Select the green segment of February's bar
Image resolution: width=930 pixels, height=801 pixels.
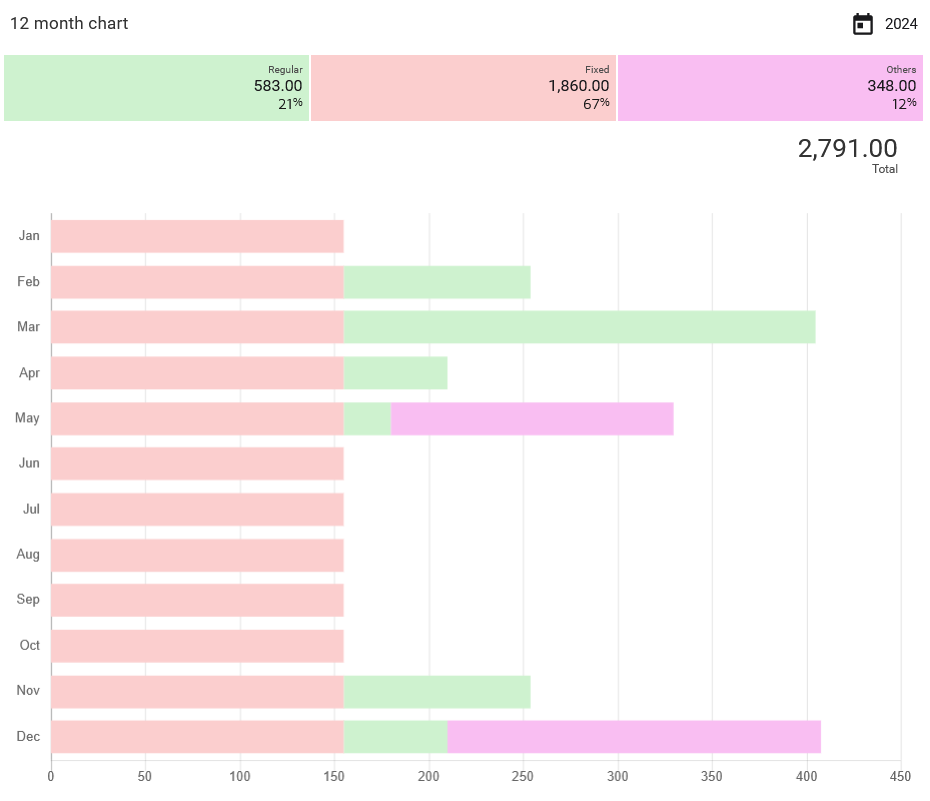435,281
